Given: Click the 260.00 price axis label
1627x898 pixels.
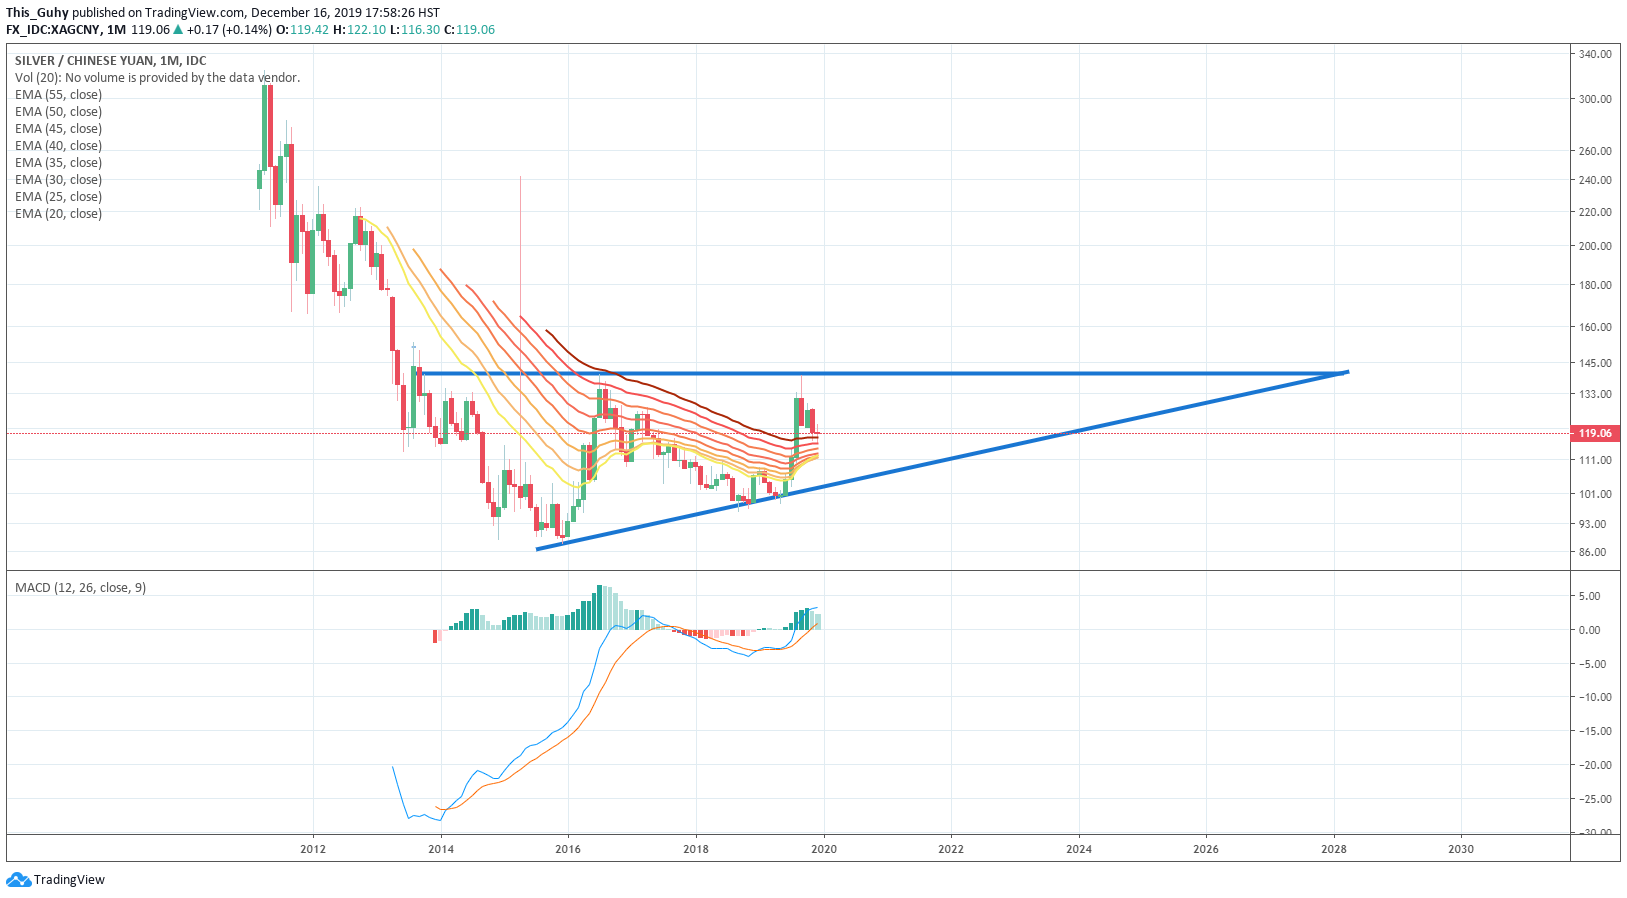Looking at the screenshot, I should click(x=1595, y=151).
